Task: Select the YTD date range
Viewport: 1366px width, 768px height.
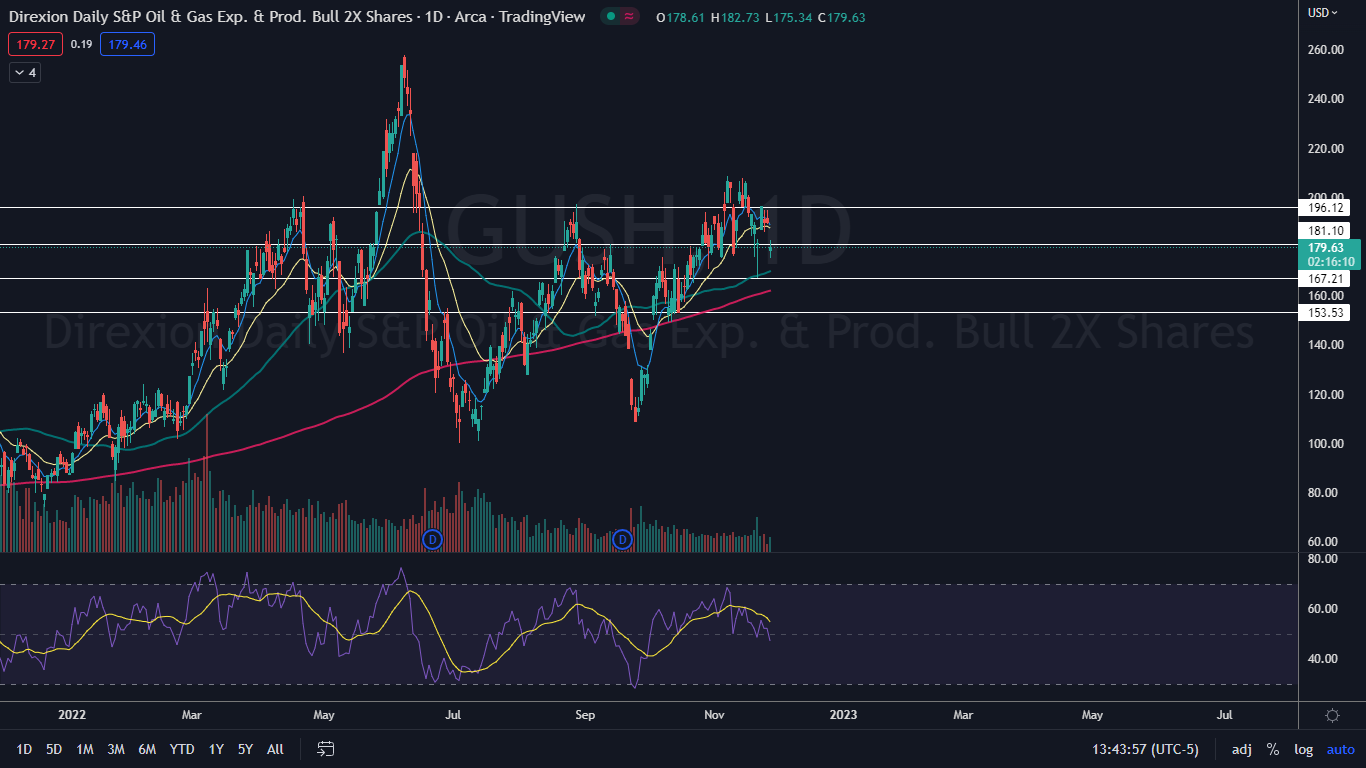Action: [x=182, y=749]
